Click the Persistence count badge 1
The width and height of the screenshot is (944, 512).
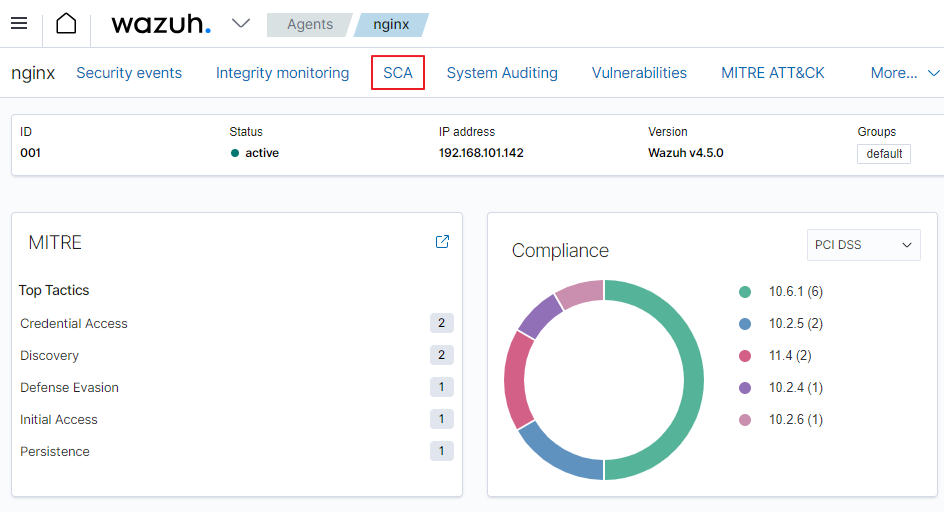pyautogui.click(x=441, y=451)
